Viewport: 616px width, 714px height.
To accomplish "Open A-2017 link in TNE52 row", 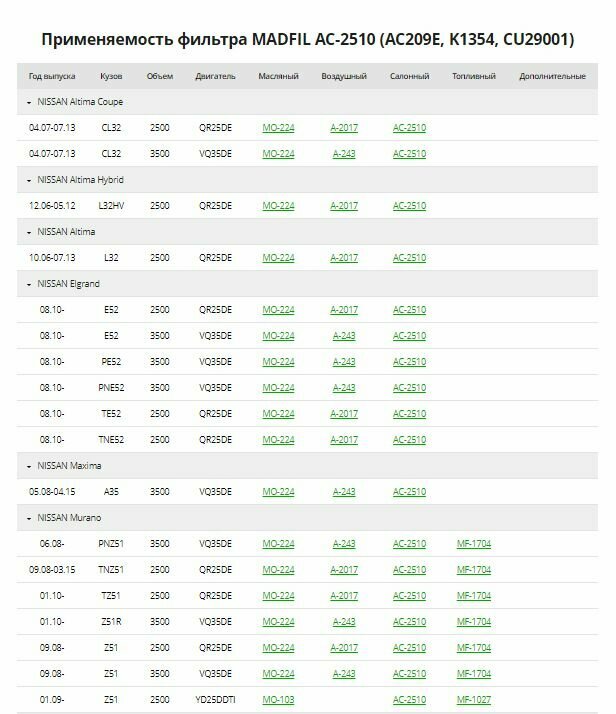I will coord(344,439).
